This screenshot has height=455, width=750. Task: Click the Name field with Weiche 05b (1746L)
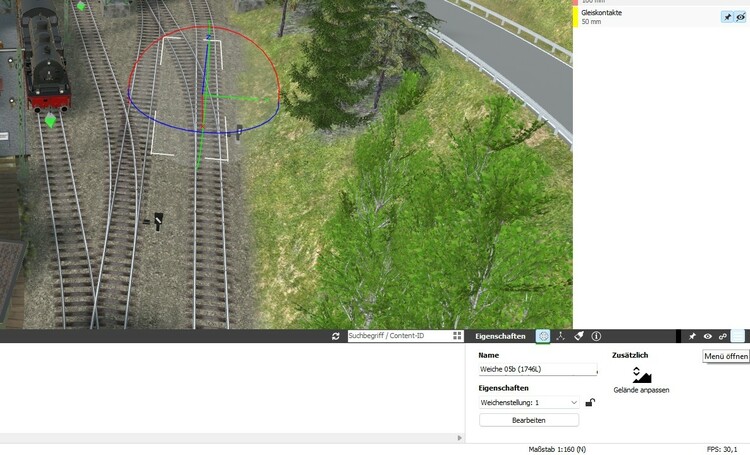click(x=538, y=369)
